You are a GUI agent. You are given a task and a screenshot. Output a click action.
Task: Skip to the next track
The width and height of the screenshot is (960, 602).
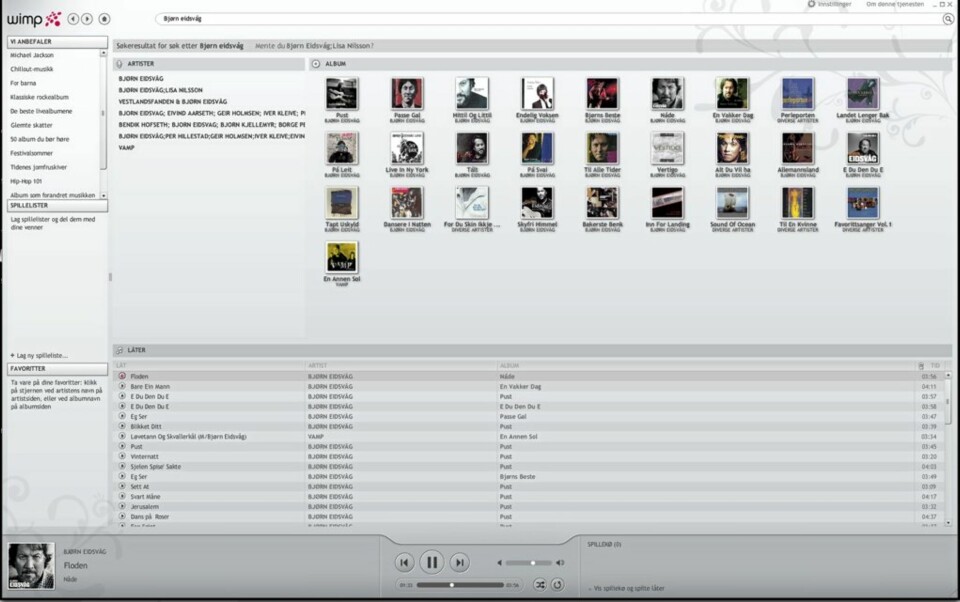click(x=459, y=563)
